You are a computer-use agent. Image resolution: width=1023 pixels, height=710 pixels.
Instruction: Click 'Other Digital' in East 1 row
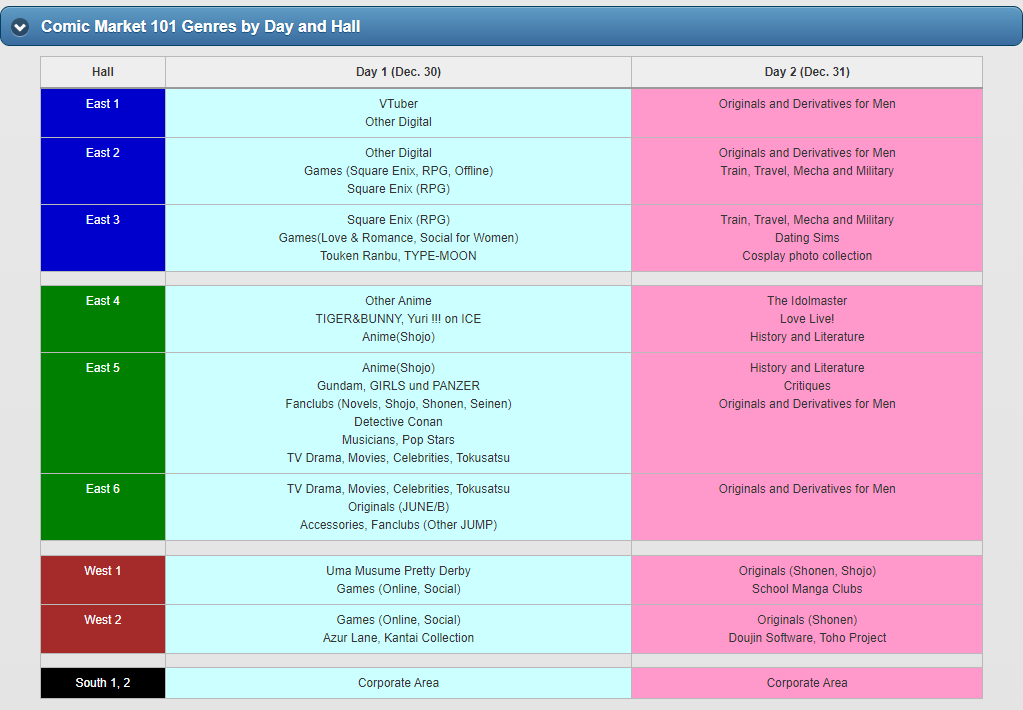398,122
